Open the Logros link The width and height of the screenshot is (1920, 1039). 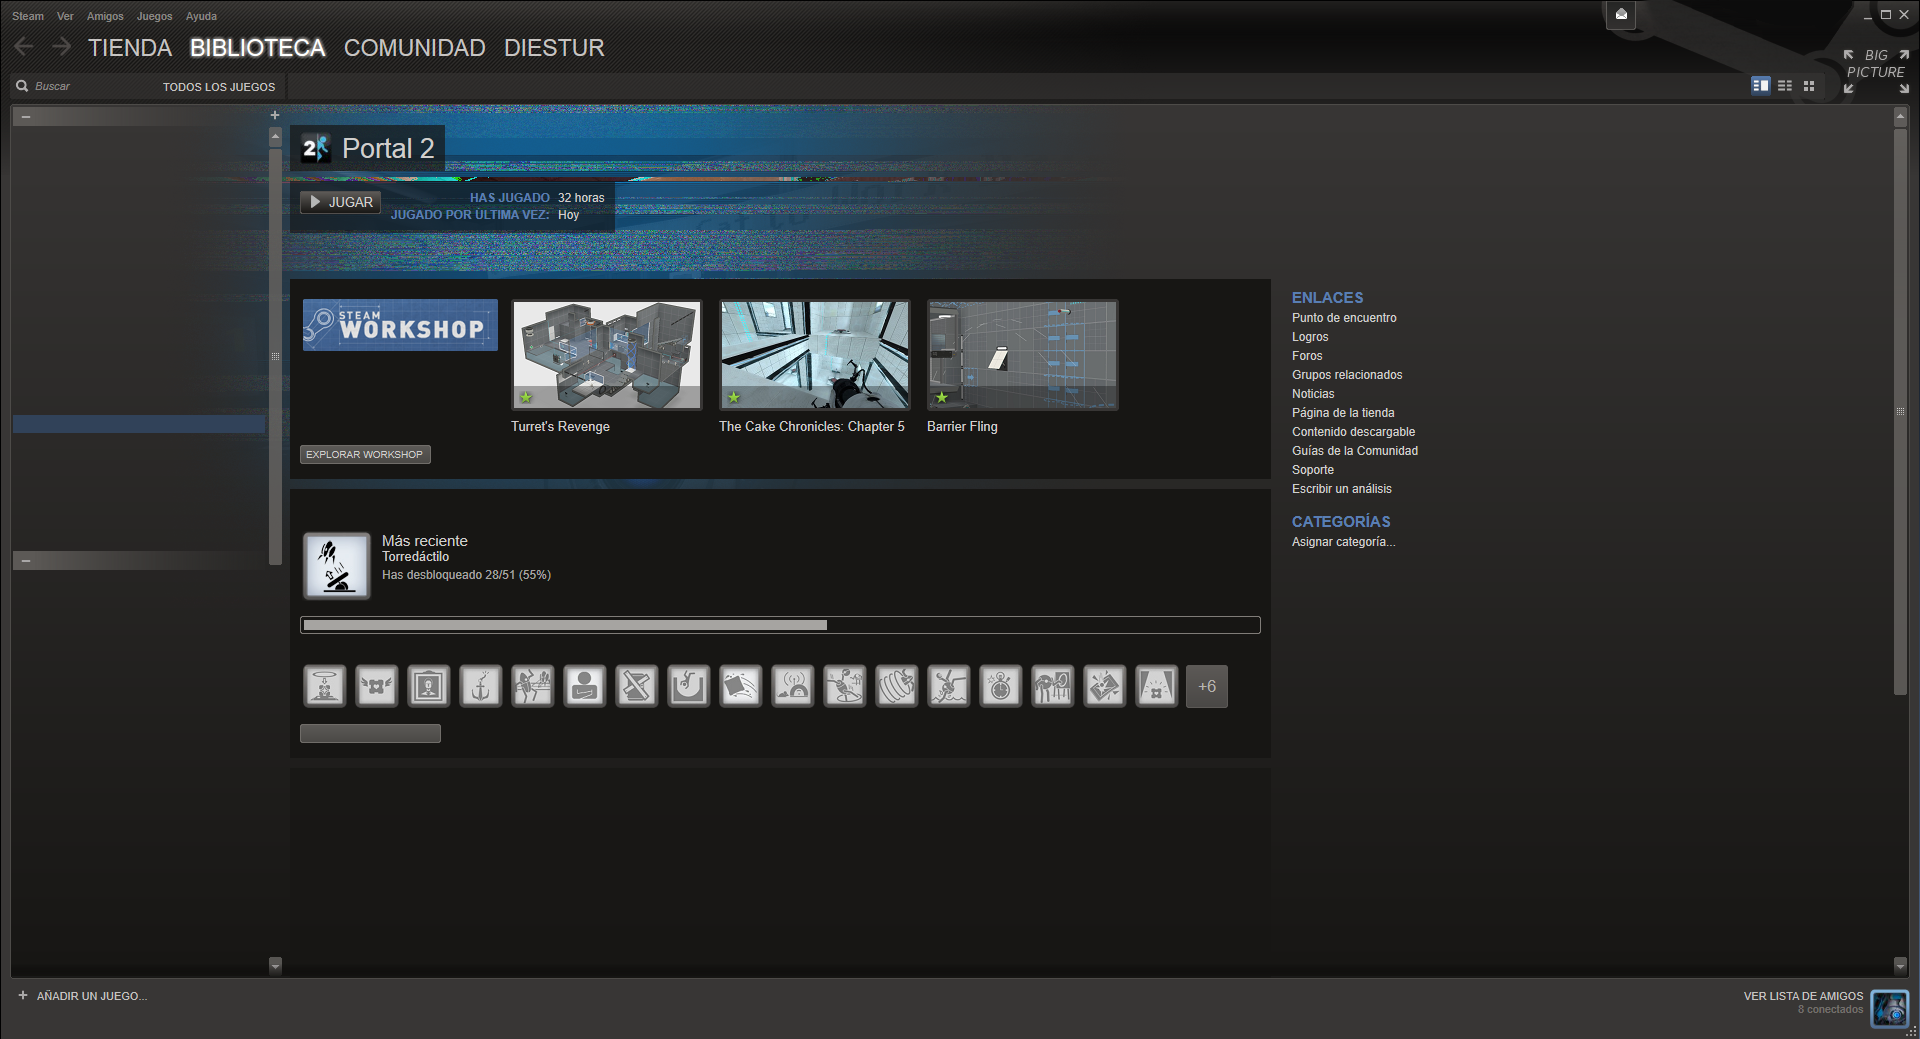1310,337
